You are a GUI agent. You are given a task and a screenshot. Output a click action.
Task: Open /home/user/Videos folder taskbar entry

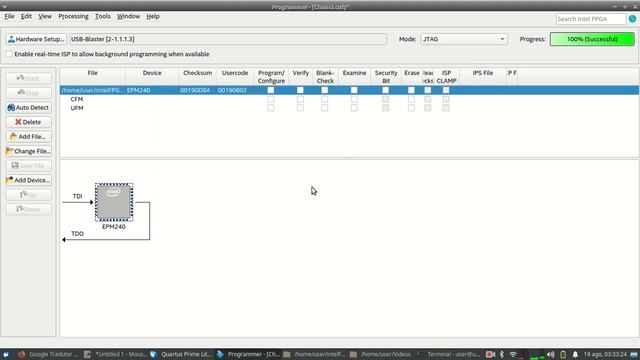click(381, 354)
